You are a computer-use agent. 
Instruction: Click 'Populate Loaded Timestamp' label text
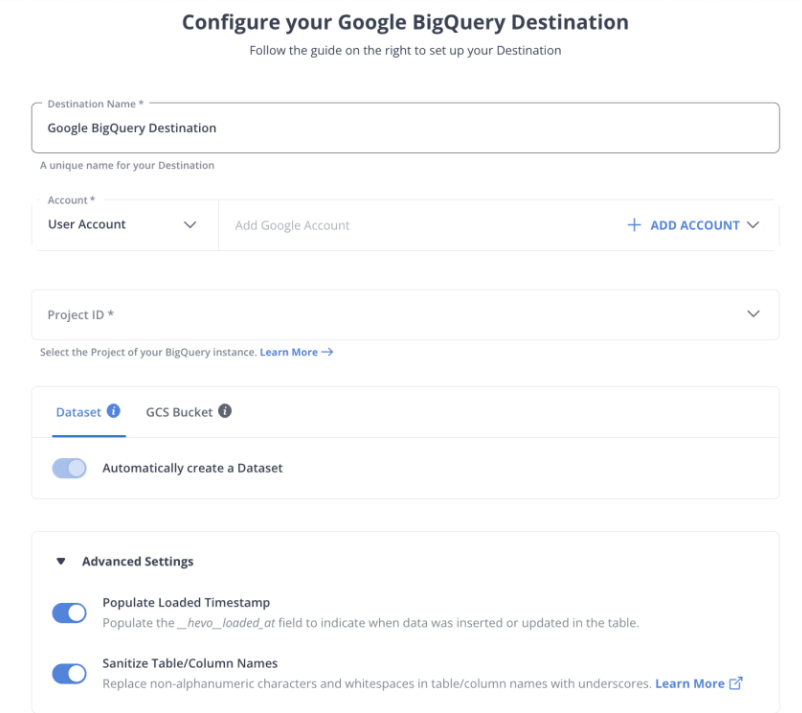point(186,603)
